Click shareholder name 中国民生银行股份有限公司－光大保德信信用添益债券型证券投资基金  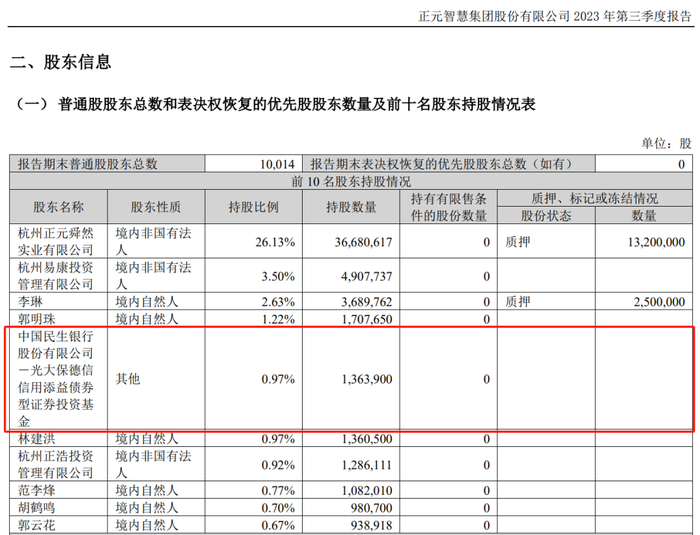click(56, 379)
